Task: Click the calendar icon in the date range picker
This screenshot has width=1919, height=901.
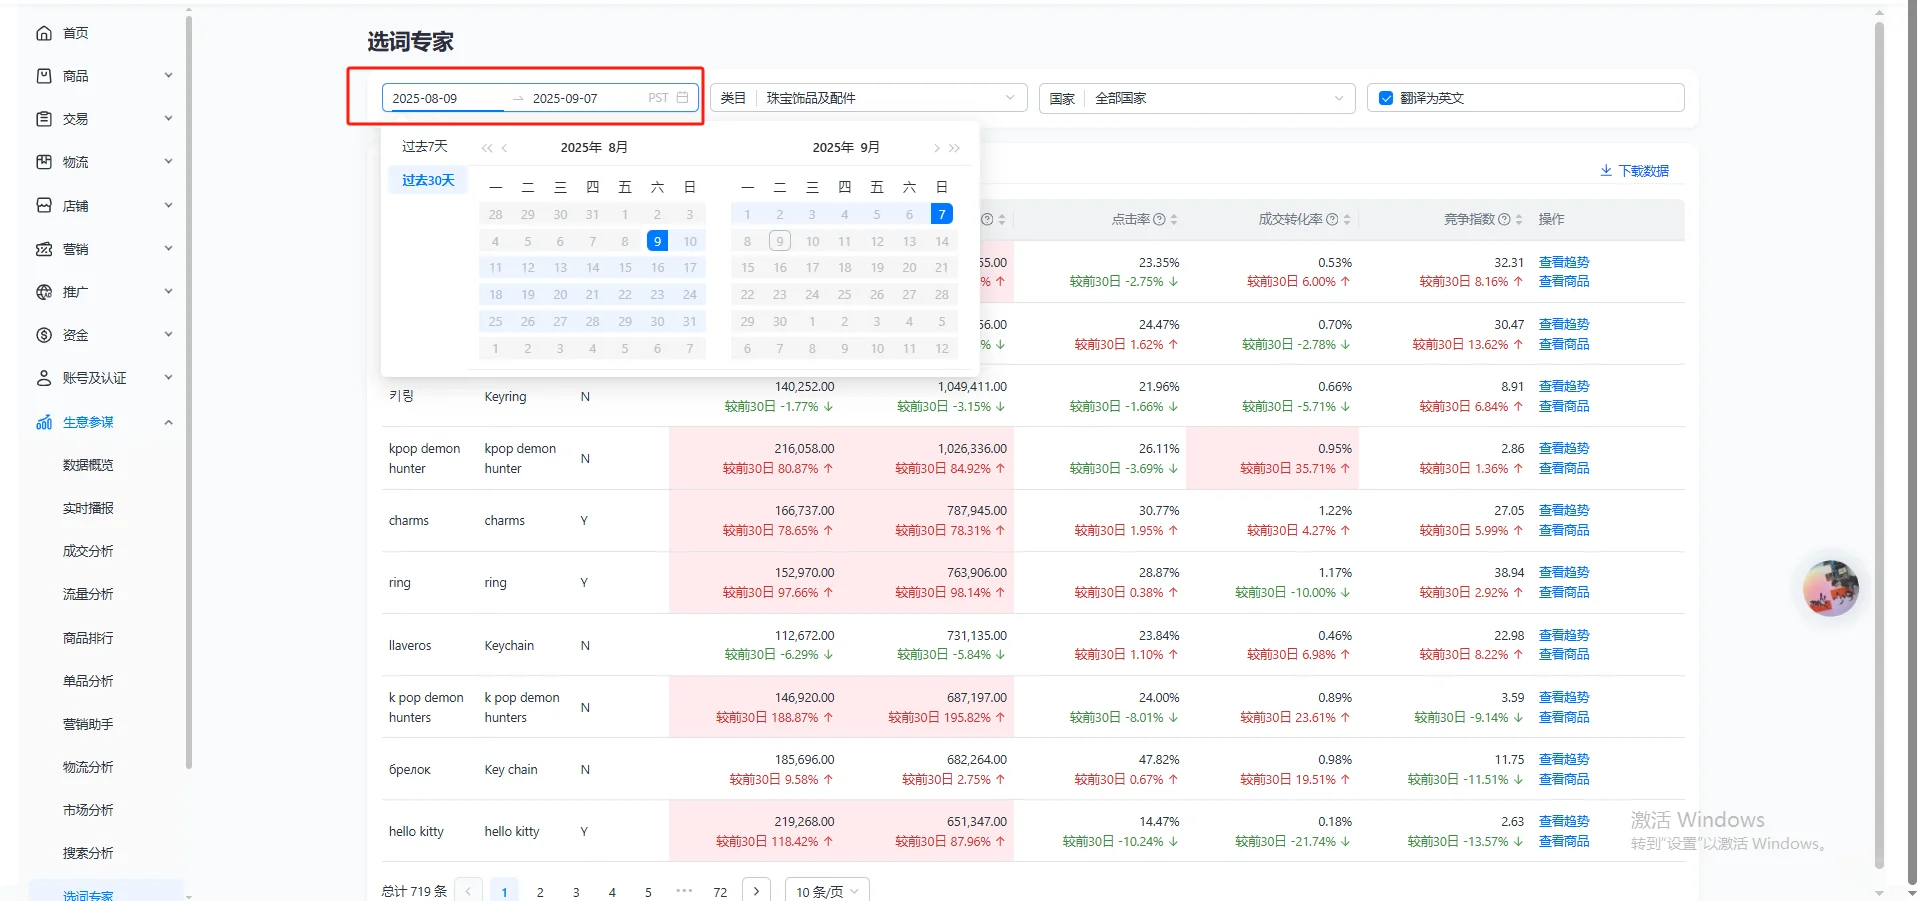Action: [x=682, y=97]
